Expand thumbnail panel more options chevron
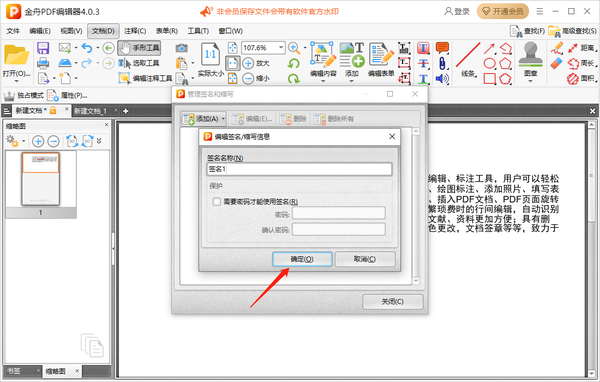The height and width of the screenshot is (382, 600). (99, 141)
